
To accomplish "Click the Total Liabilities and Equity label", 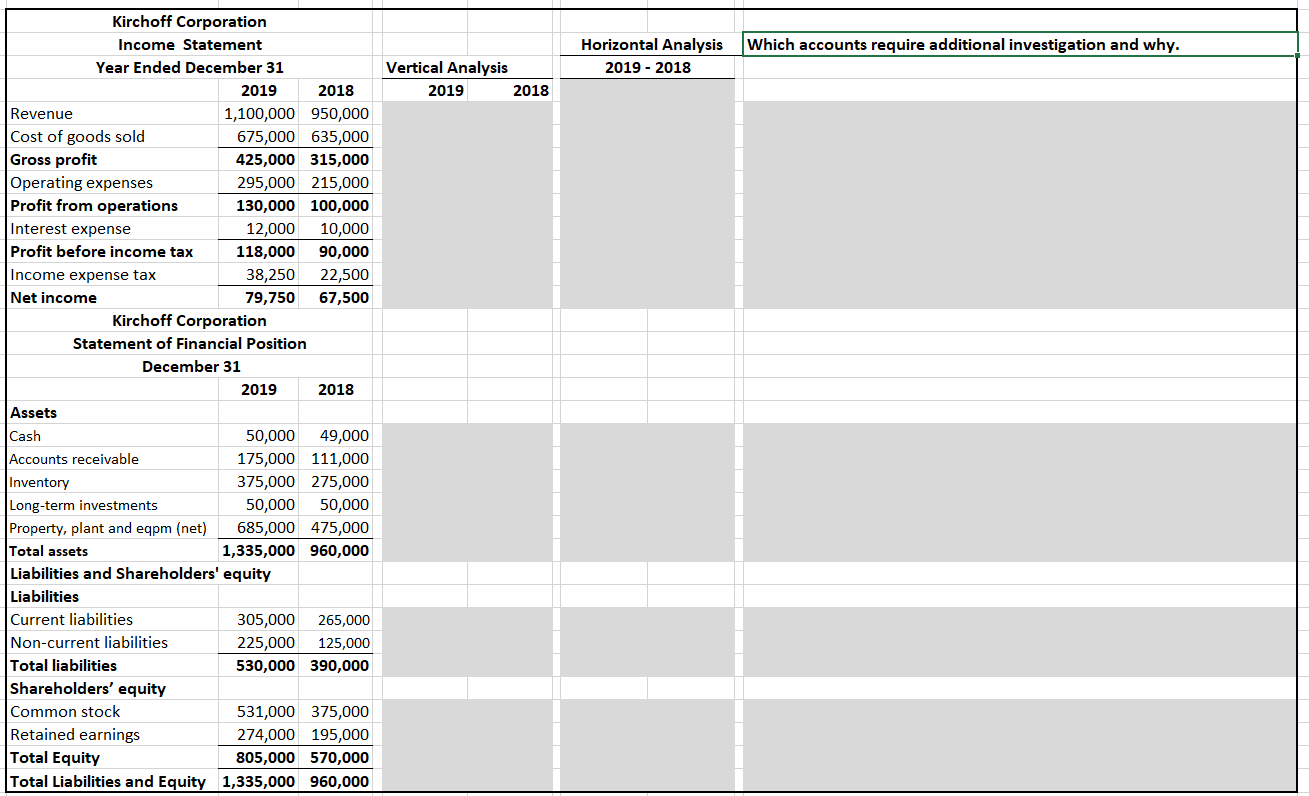I will pyautogui.click(x=108, y=782).
